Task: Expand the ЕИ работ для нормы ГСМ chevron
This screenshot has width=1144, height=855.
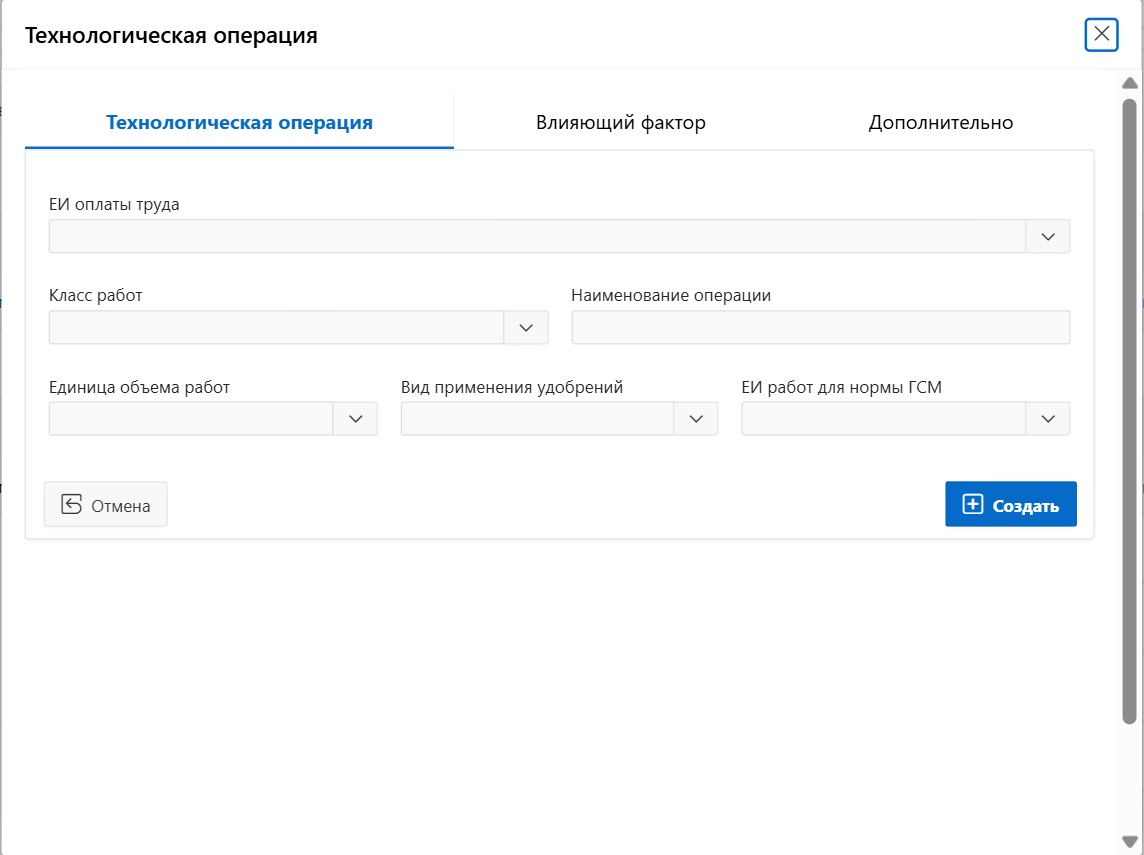Action: (x=1048, y=419)
